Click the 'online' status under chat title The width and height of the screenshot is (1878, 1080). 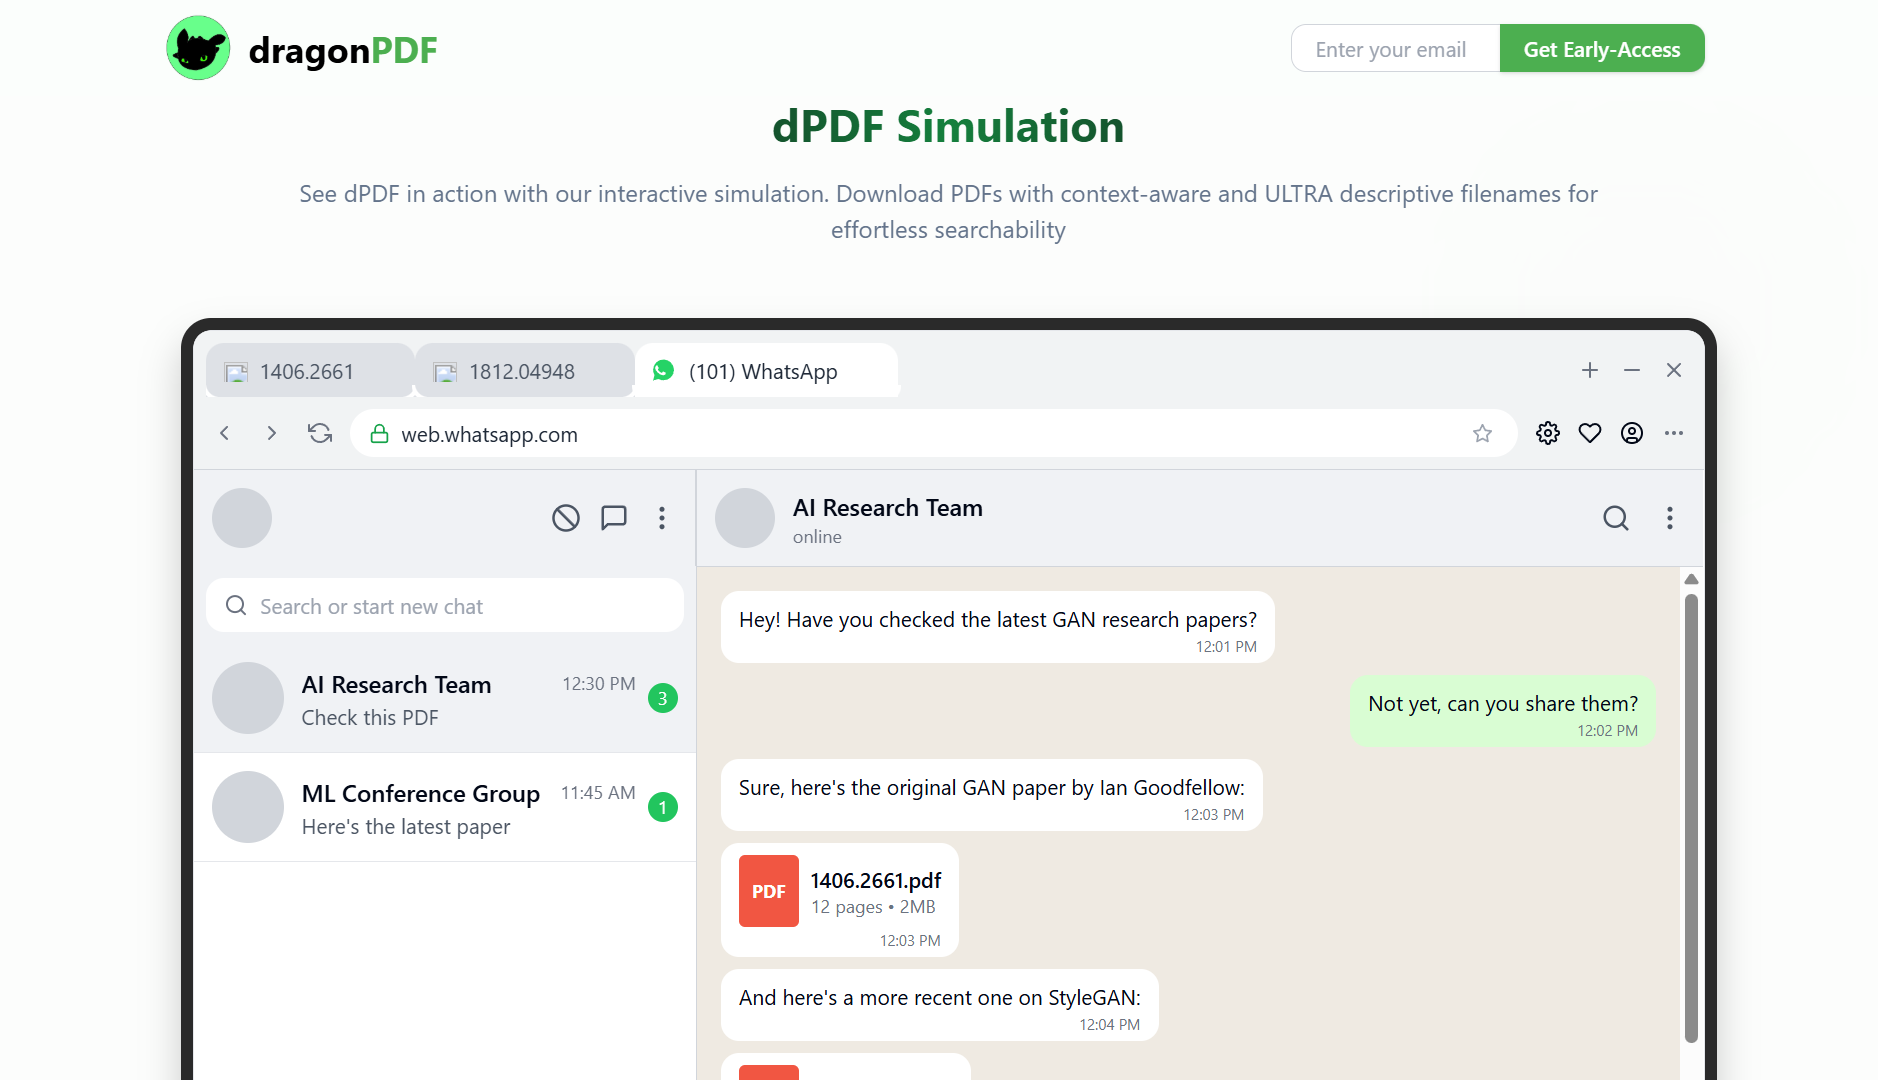coord(817,537)
